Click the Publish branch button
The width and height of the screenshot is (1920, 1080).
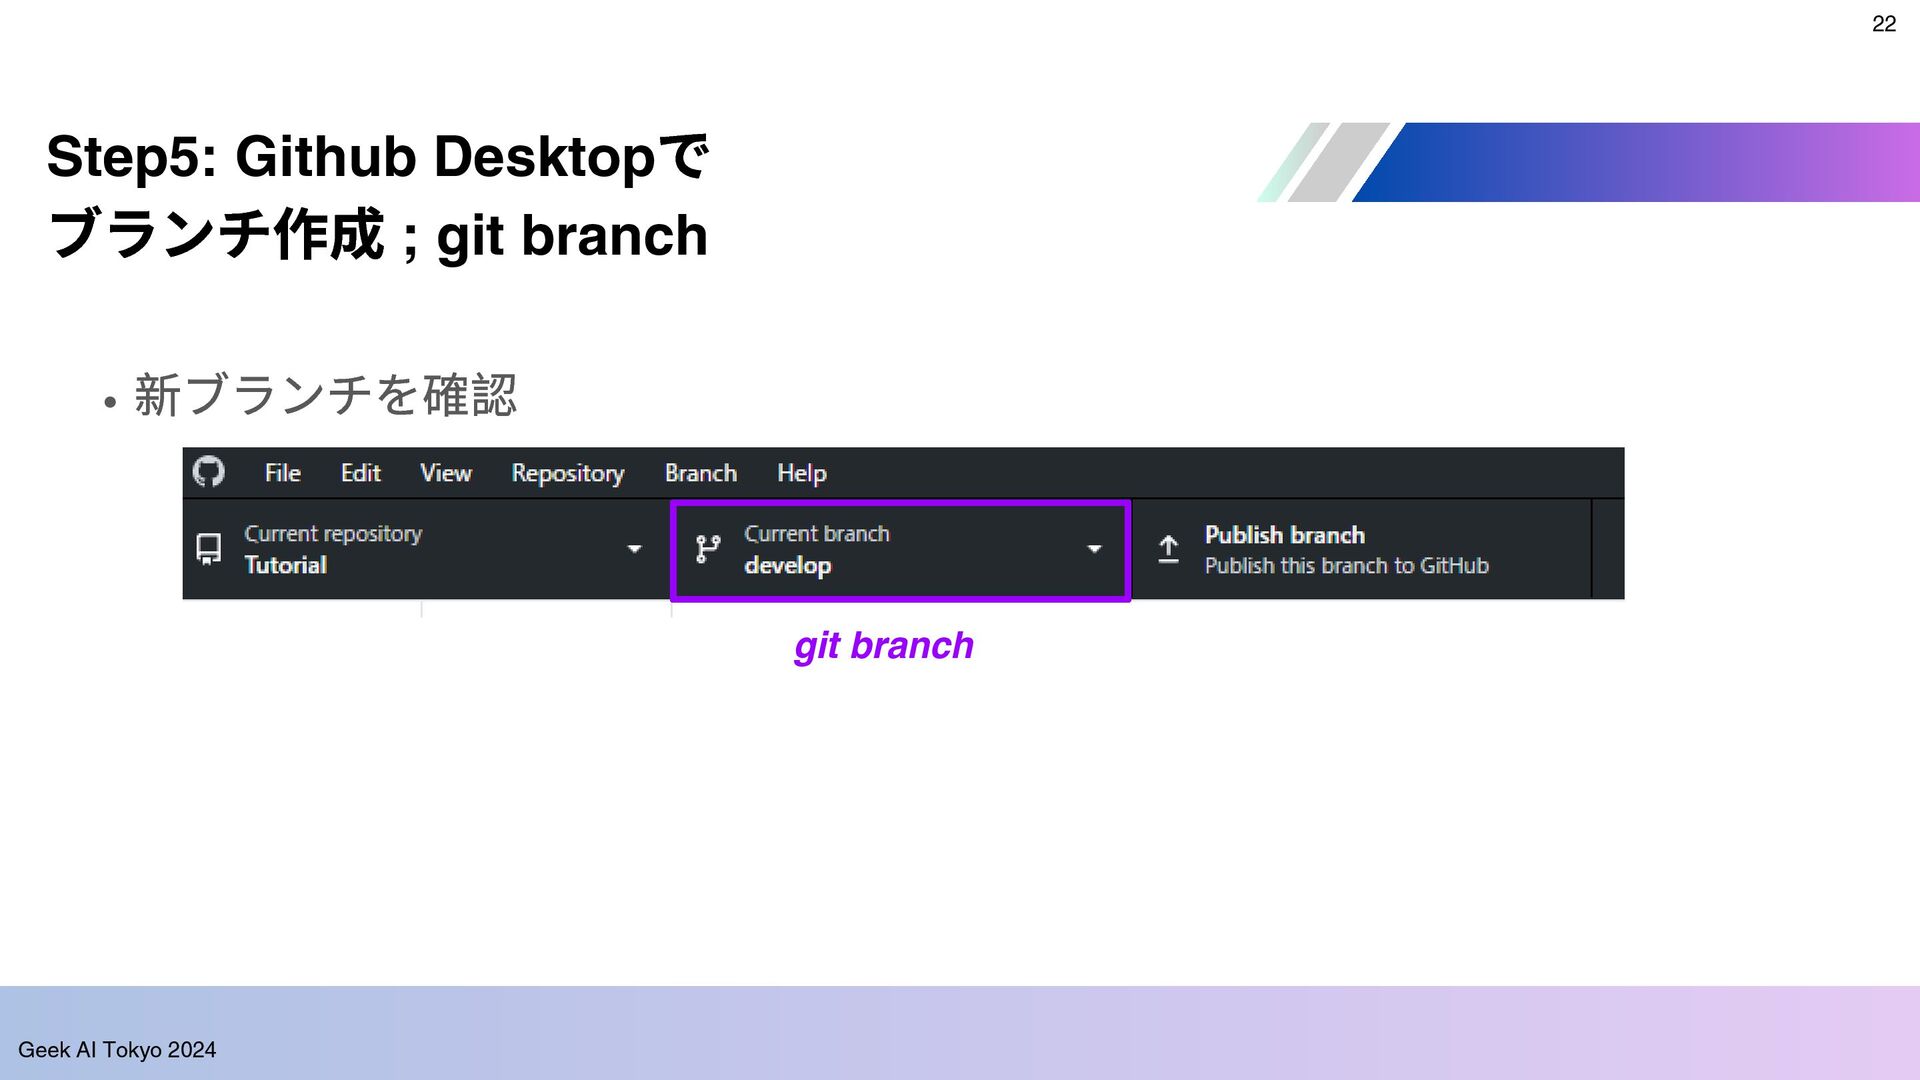tap(1362, 550)
